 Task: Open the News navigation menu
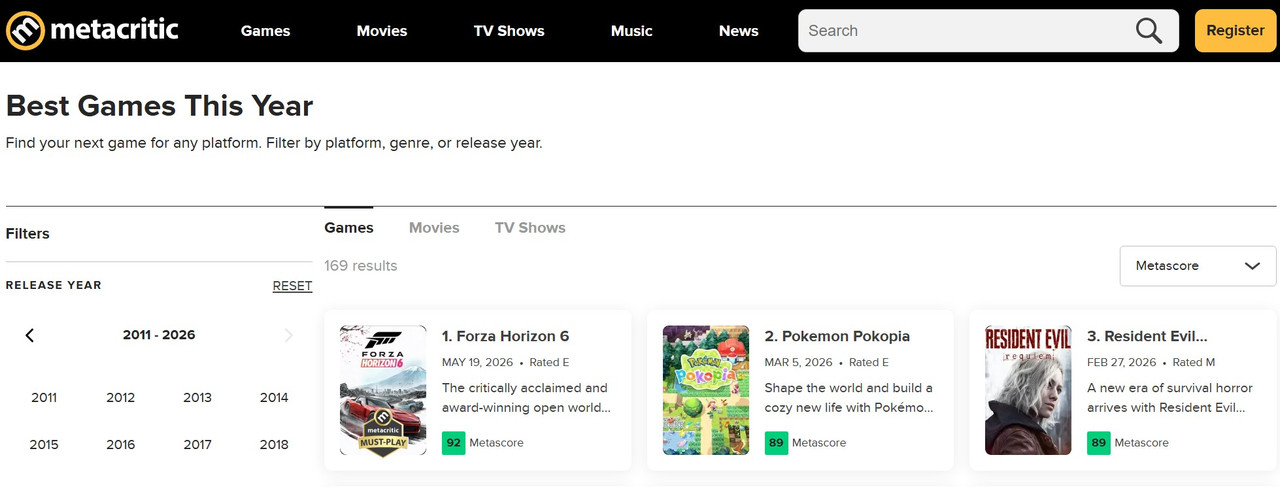click(x=739, y=31)
